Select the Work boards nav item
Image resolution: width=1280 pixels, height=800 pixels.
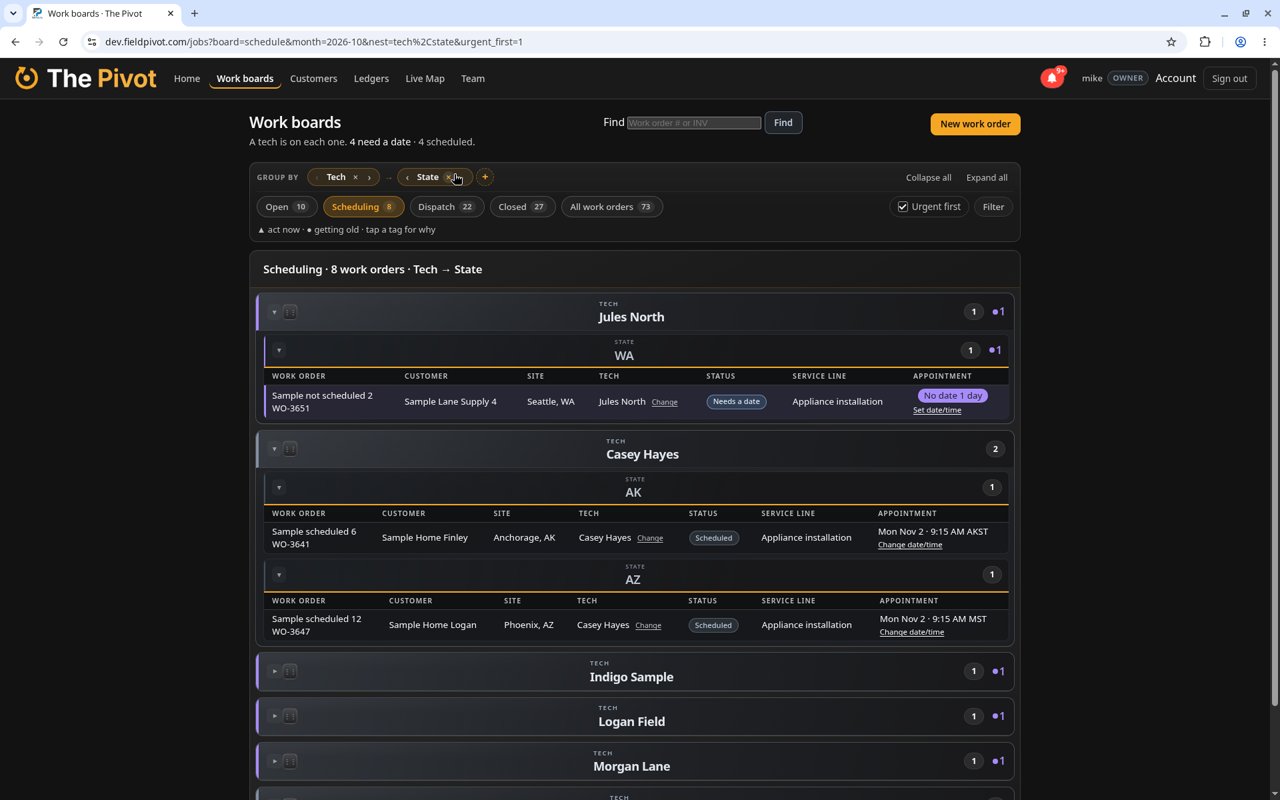(x=245, y=78)
